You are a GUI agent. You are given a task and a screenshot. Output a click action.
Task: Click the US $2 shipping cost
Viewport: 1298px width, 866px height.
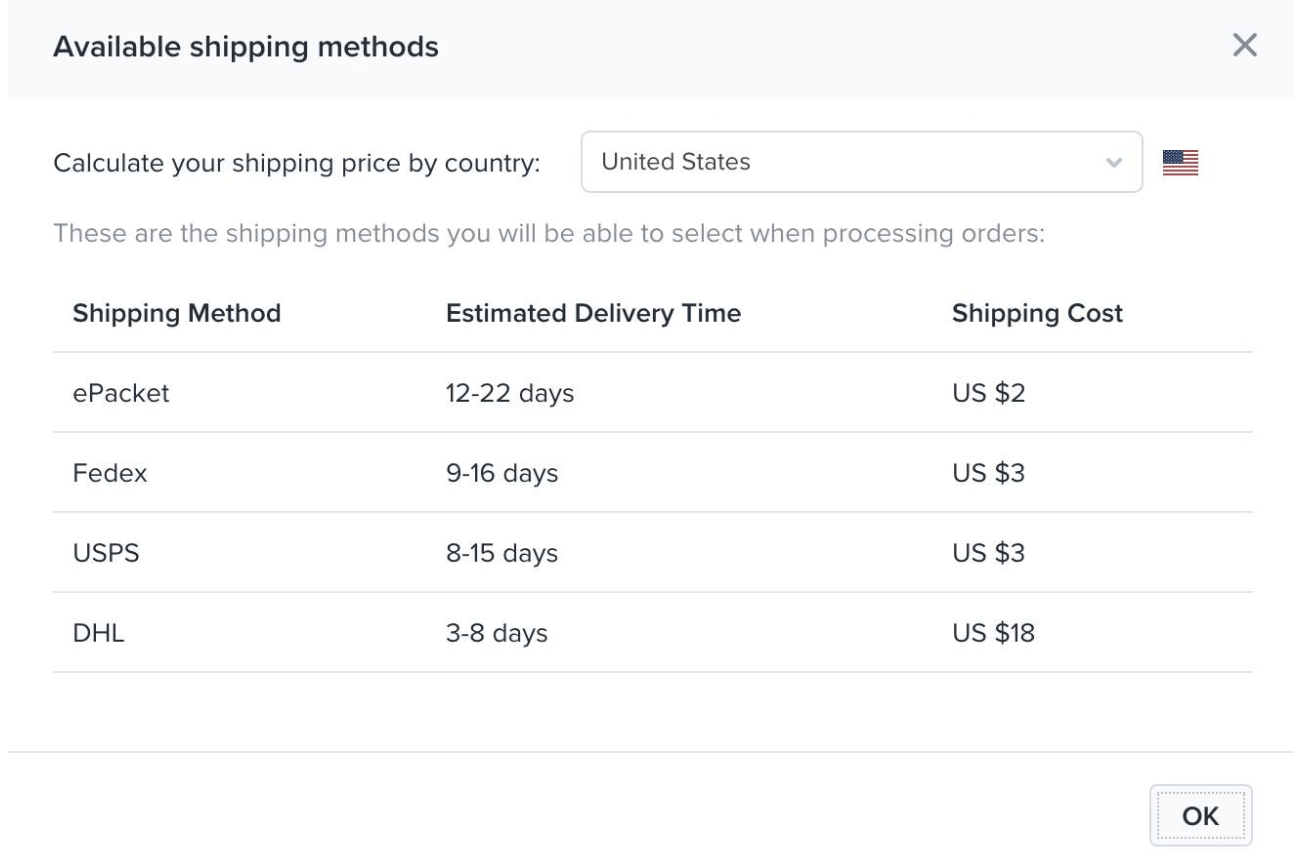[x=988, y=393]
